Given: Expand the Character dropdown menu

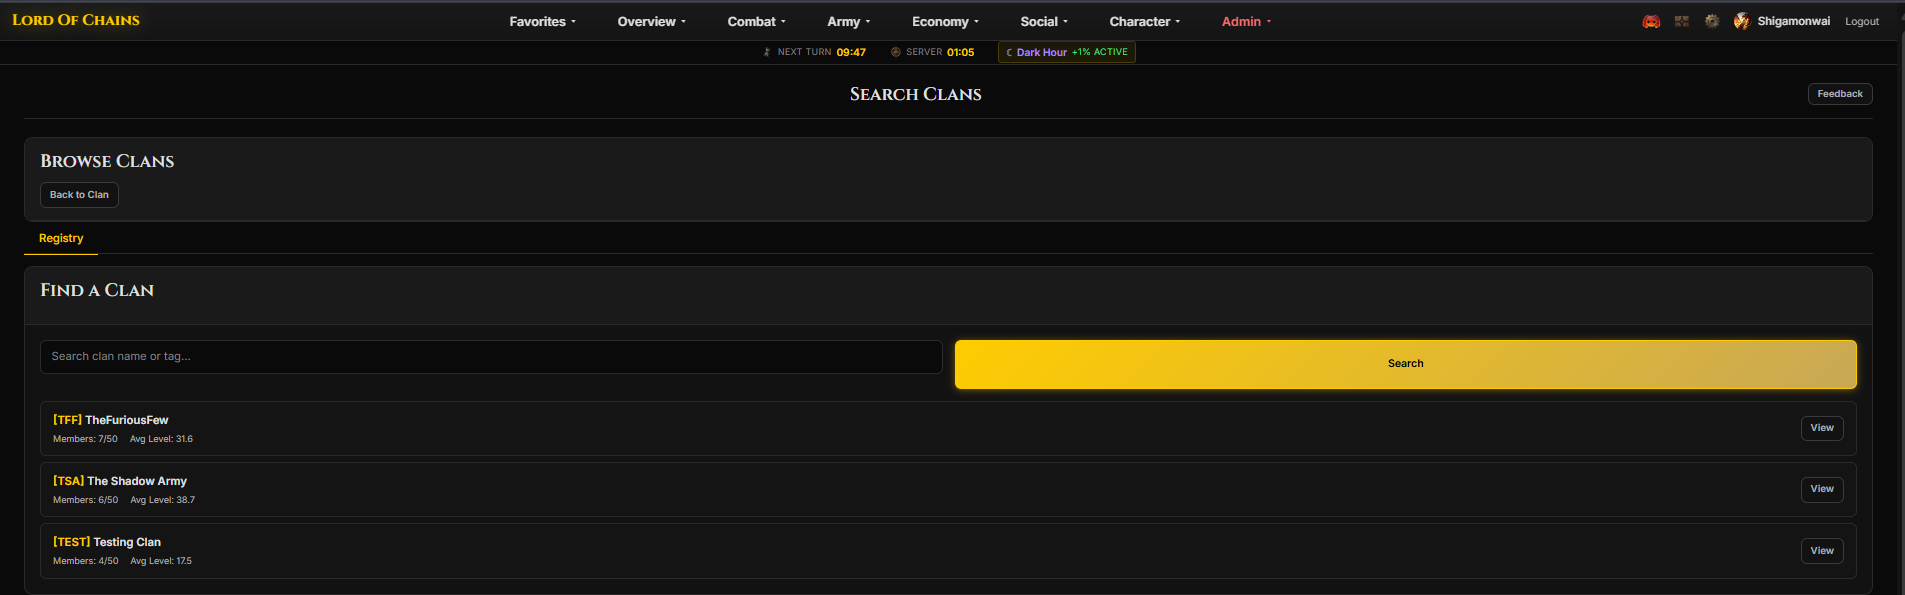Looking at the screenshot, I should pyautogui.click(x=1145, y=21).
